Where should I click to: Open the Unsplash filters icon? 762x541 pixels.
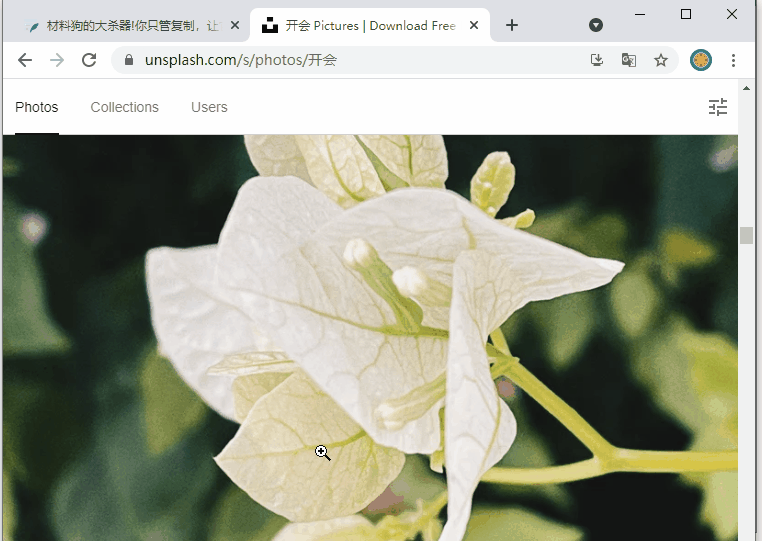tap(718, 107)
